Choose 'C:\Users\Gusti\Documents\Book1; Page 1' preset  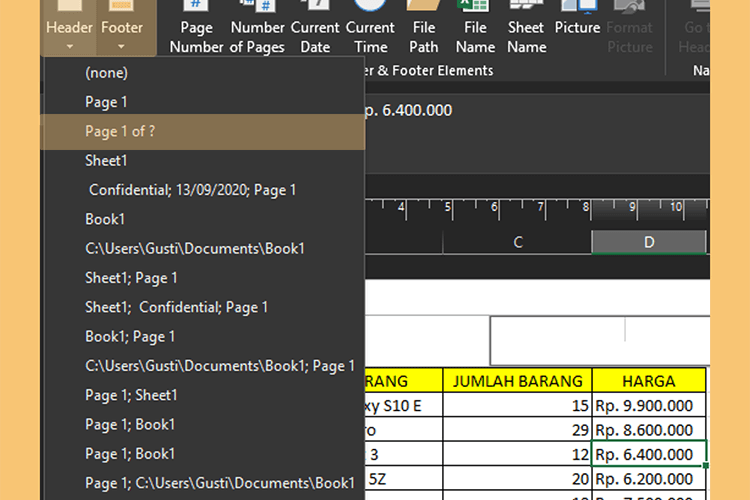[x=205, y=366]
